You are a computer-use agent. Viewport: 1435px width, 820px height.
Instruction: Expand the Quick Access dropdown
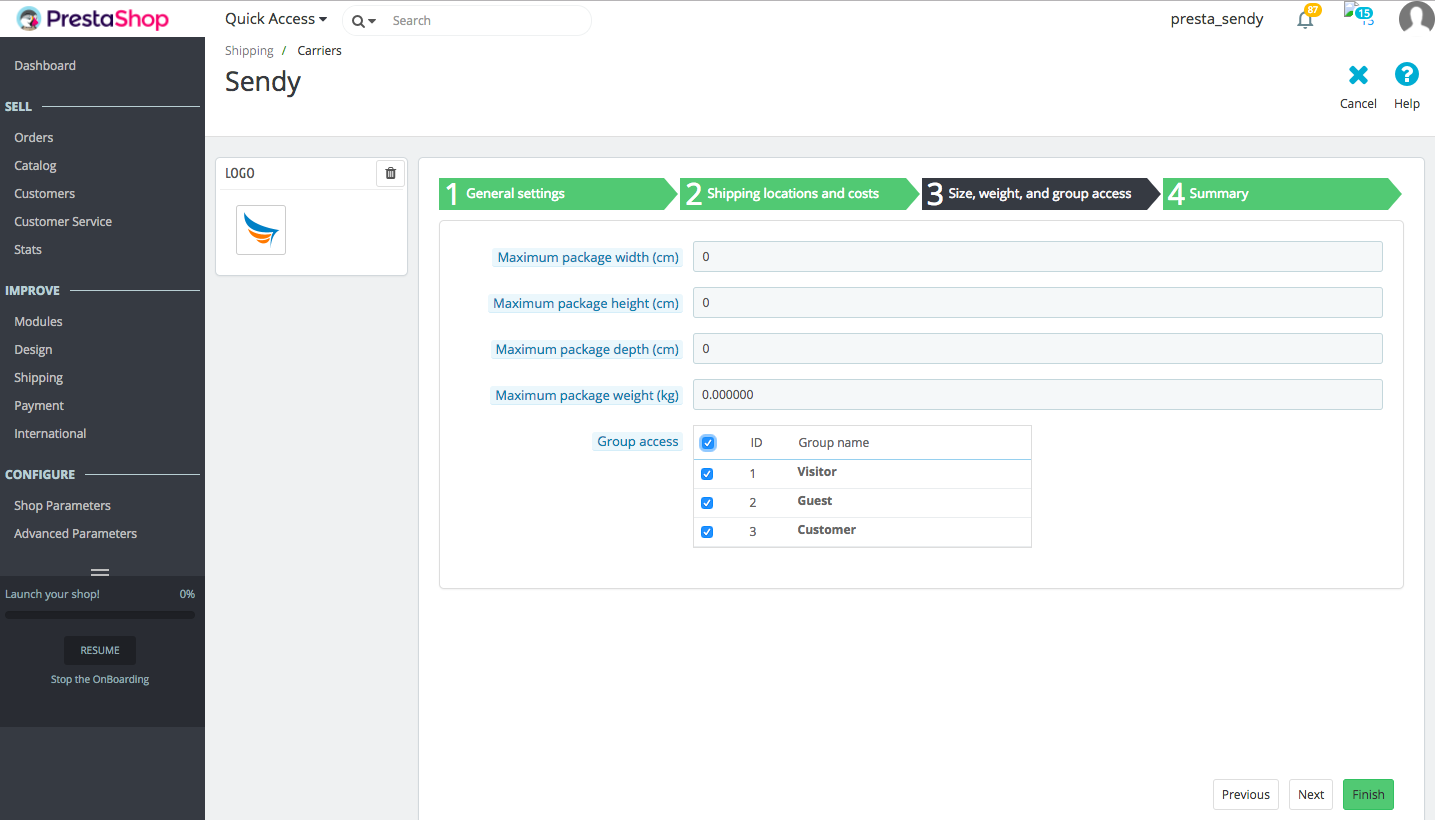coord(276,19)
